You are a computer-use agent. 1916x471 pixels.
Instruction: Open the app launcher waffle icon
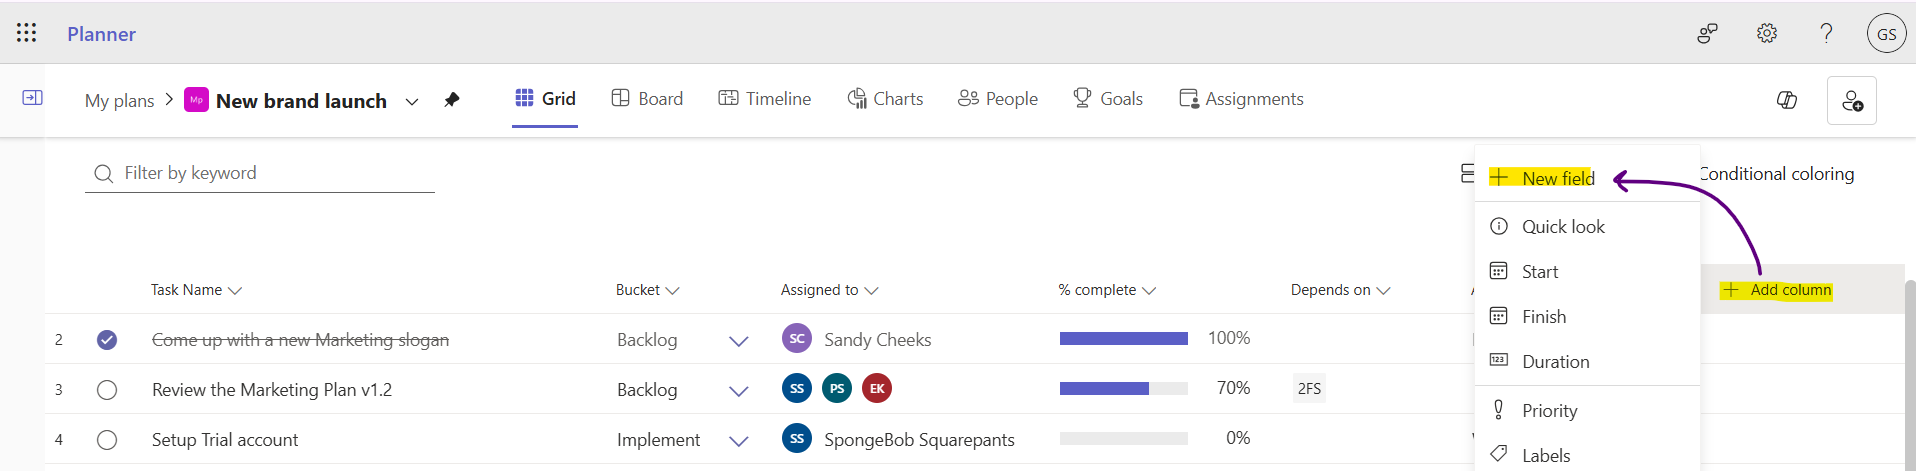27,33
